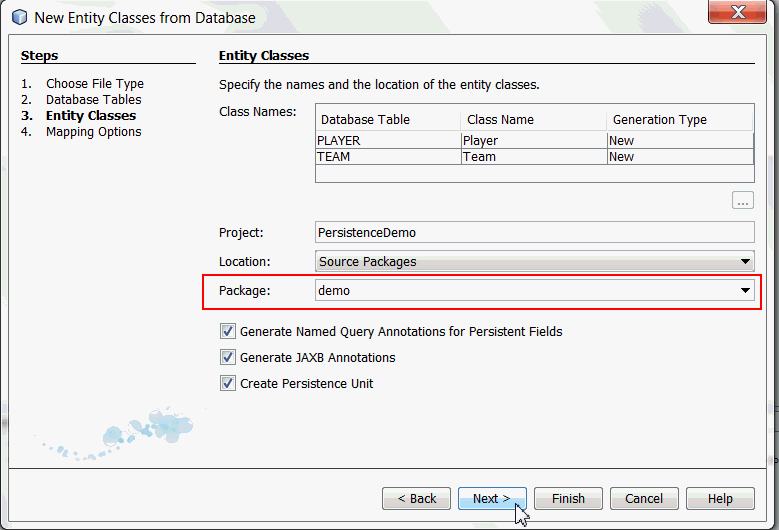Click the ellipsis browse button under the table
The image size is (779, 530).
click(x=742, y=201)
